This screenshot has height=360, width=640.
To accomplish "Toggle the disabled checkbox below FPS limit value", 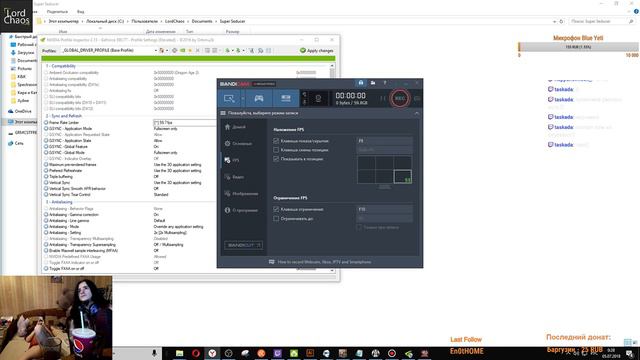I will tap(359, 227).
